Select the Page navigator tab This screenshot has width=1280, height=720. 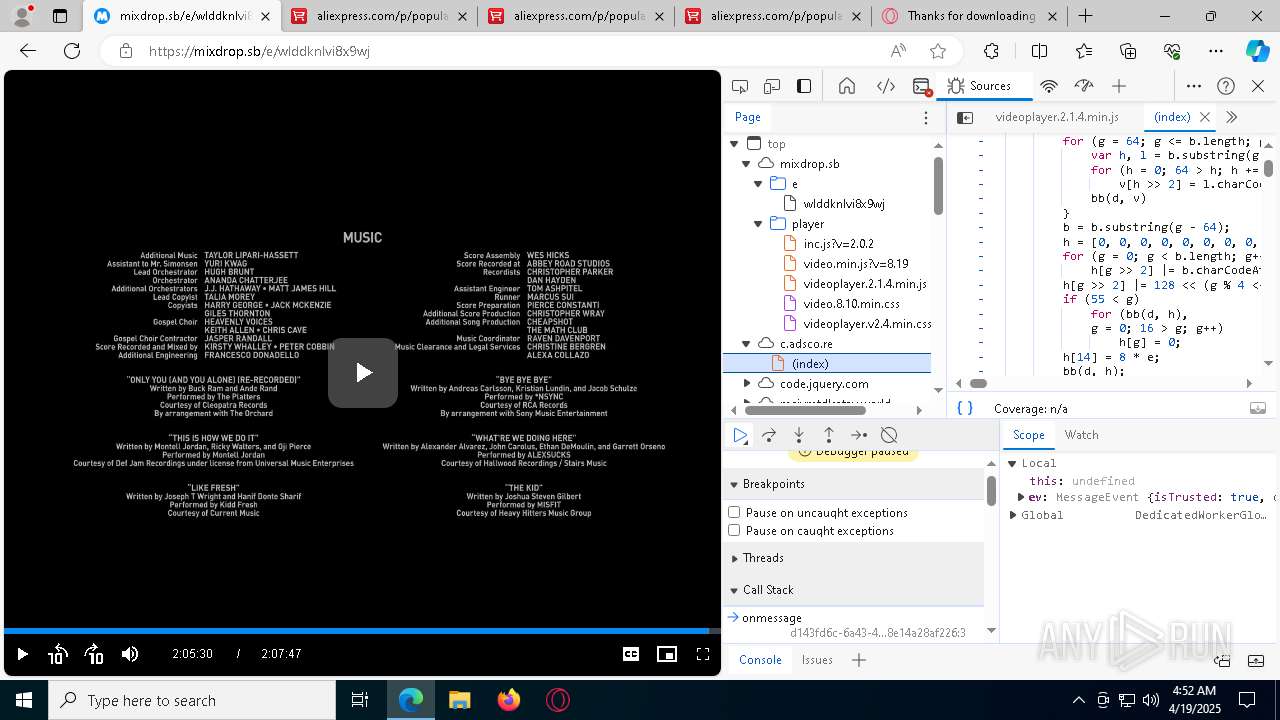point(748,117)
